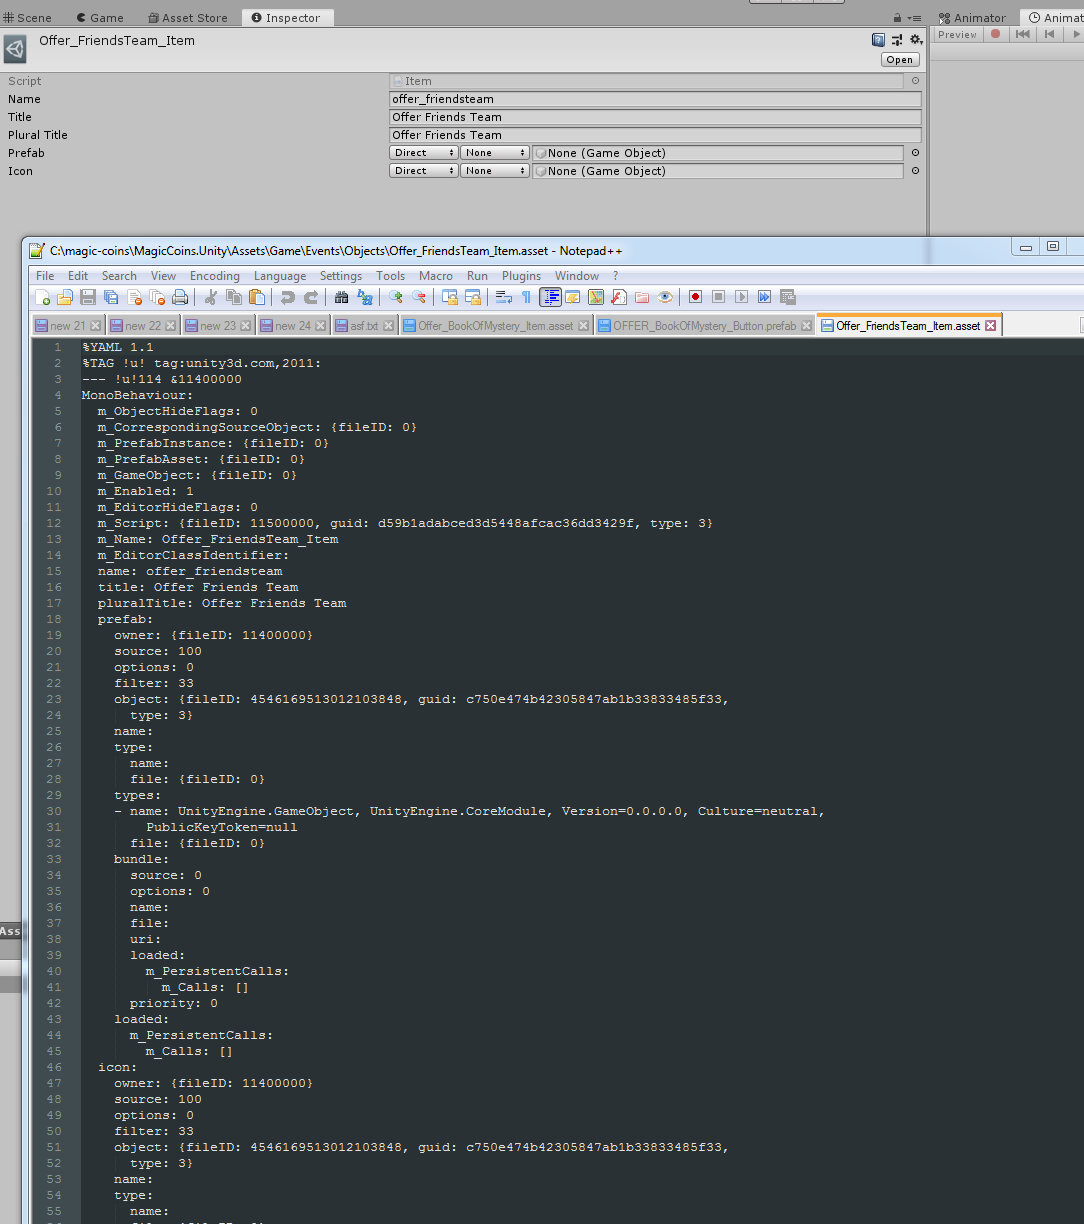
Task: Open Find with the binoculars icon
Action: 342,297
